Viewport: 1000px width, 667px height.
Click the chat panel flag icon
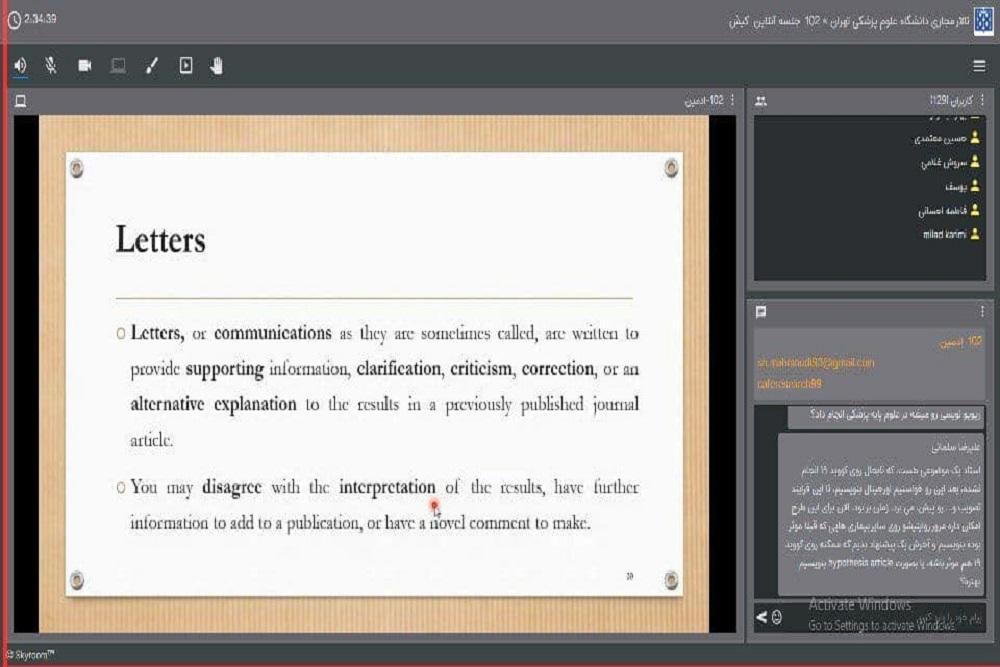click(x=761, y=312)
